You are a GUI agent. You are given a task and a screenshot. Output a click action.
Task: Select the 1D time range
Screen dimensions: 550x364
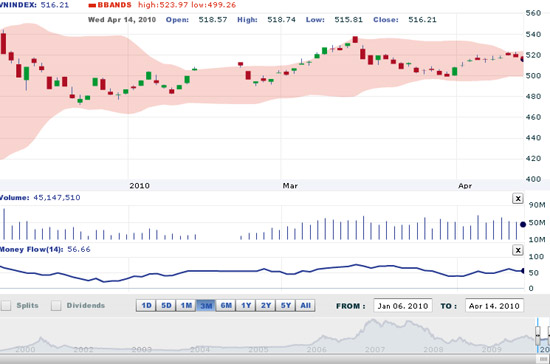146,305
